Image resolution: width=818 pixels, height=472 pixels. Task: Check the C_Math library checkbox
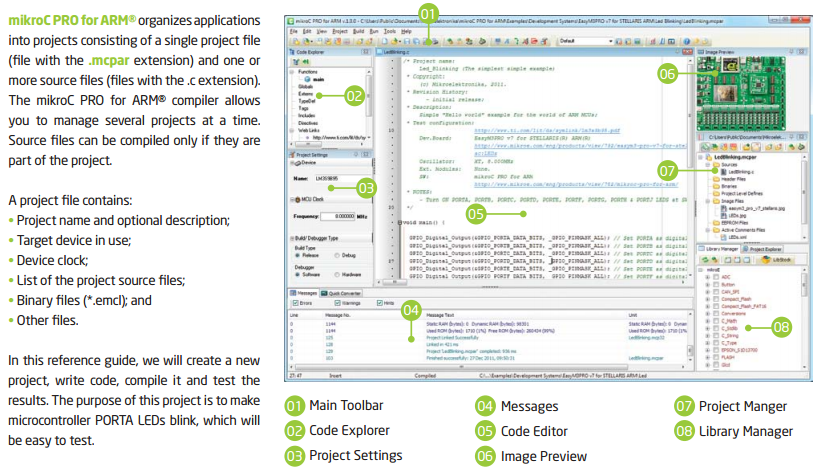point(716,321)
